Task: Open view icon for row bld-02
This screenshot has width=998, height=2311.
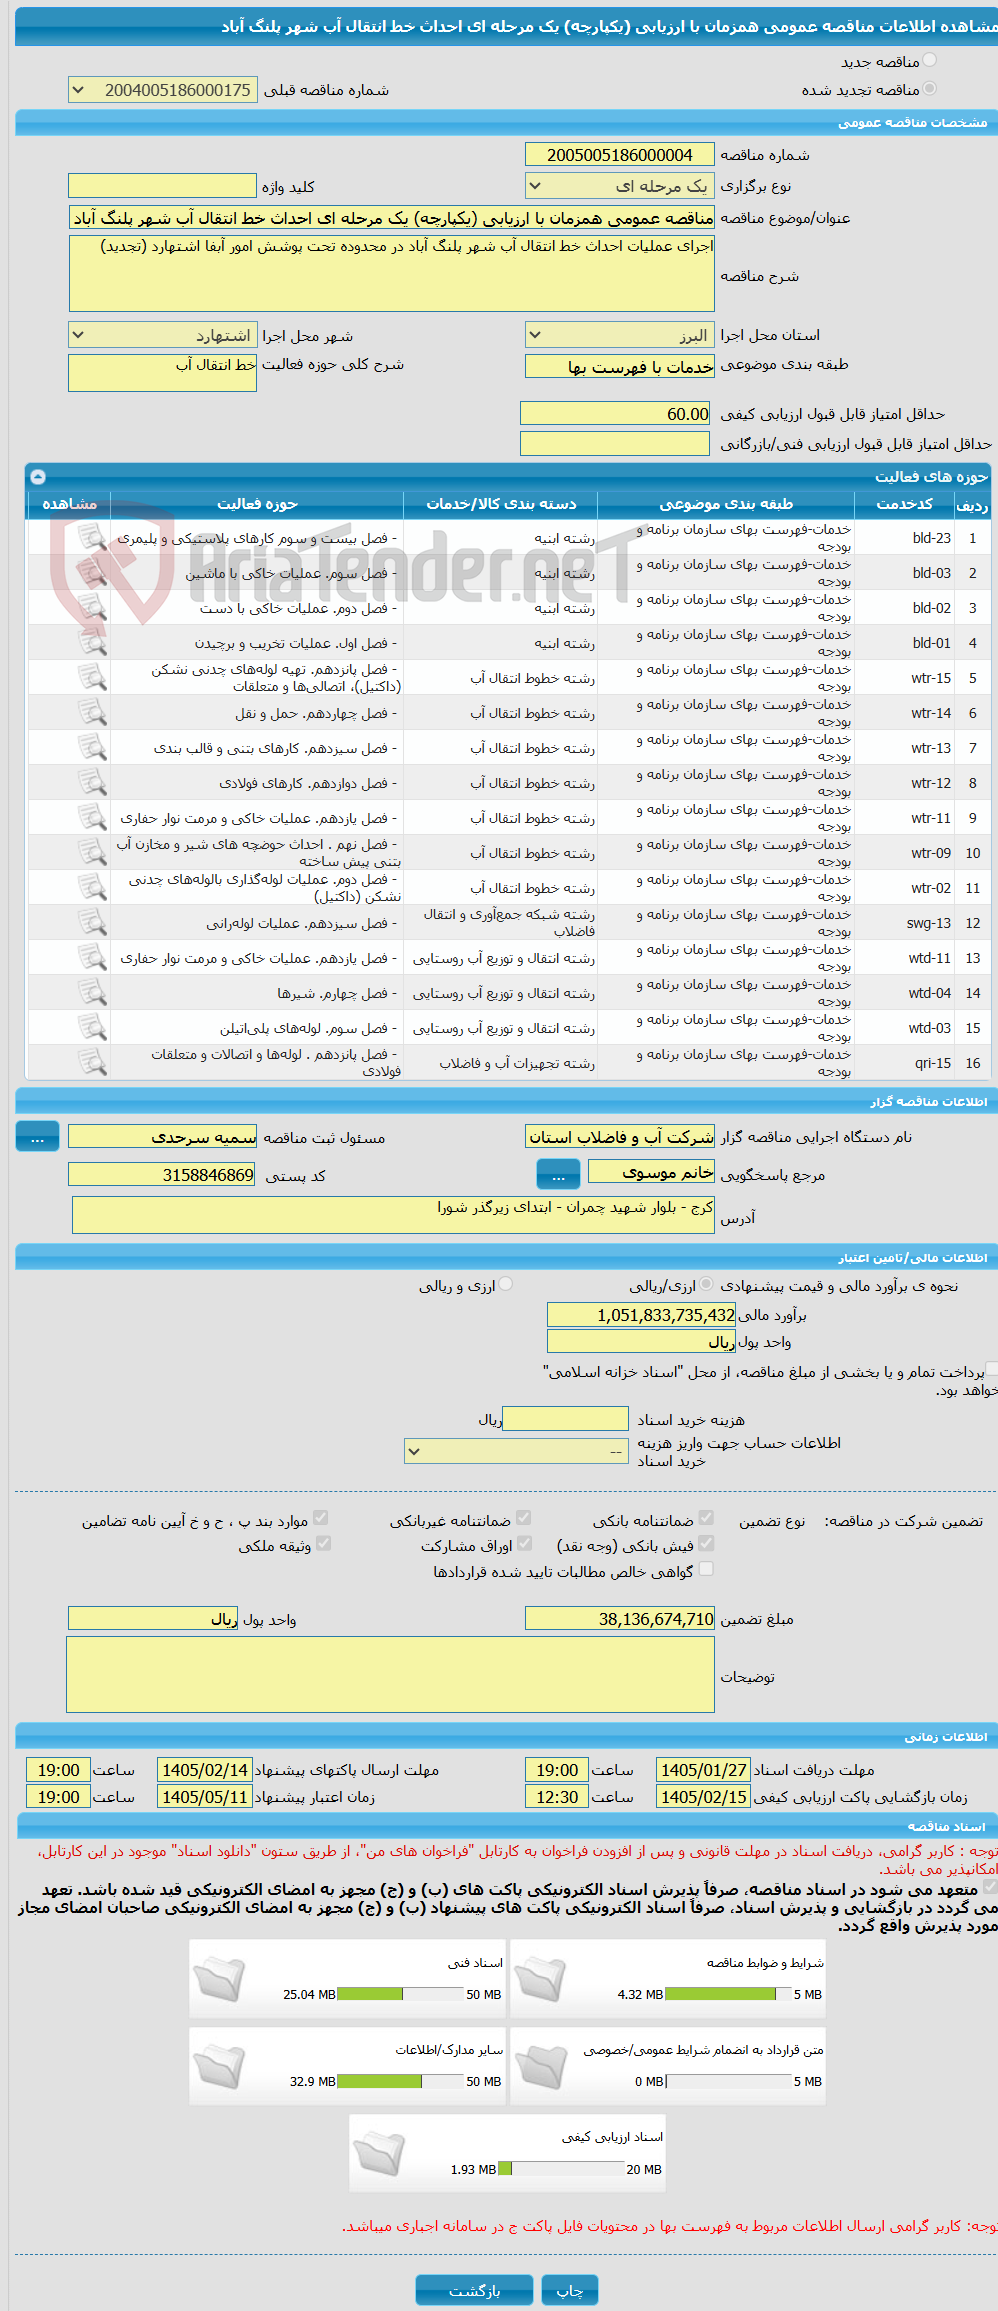Action: (92, 608)
